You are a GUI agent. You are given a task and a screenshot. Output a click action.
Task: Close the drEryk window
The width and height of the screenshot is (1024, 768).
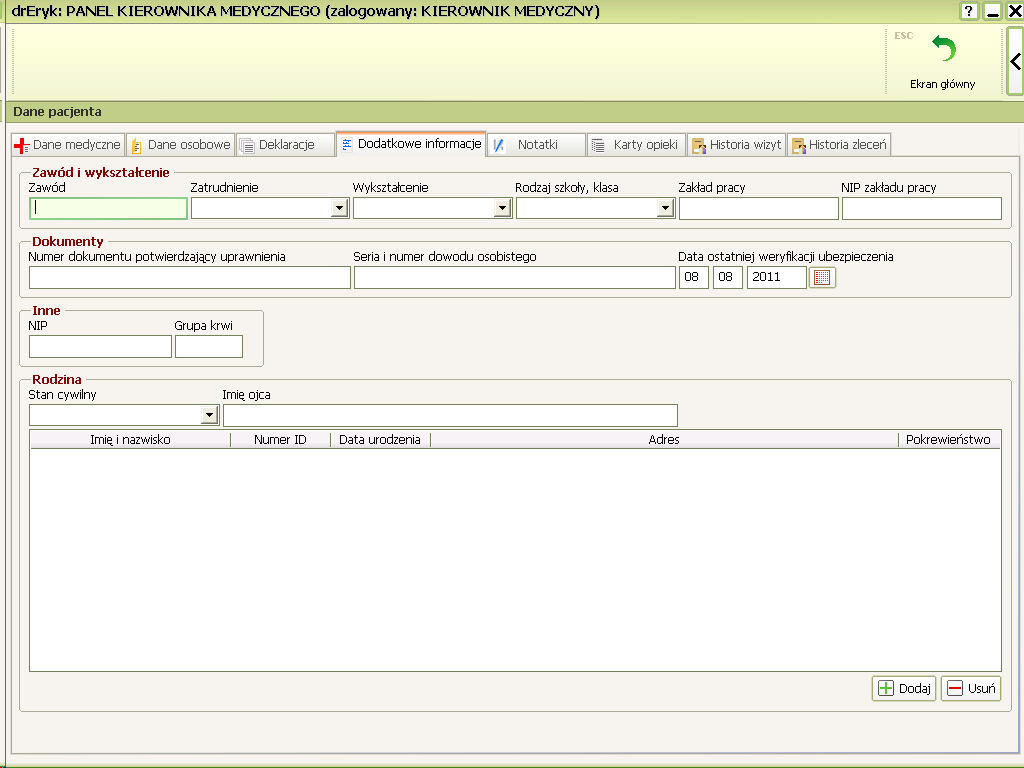1015,11
